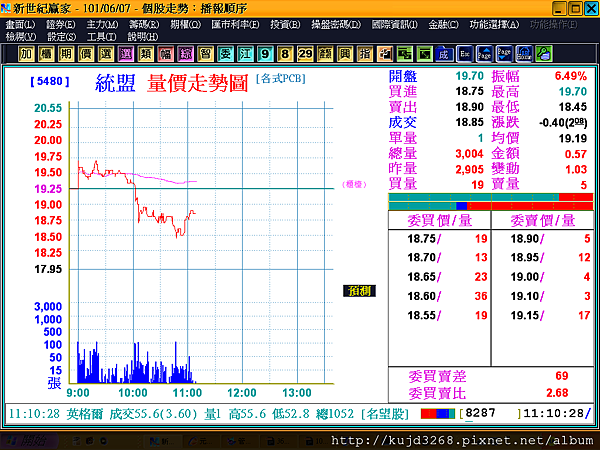Open the 設定(S) menu
600x450 pixels.
pyautogui.click(x=61, y=37)
